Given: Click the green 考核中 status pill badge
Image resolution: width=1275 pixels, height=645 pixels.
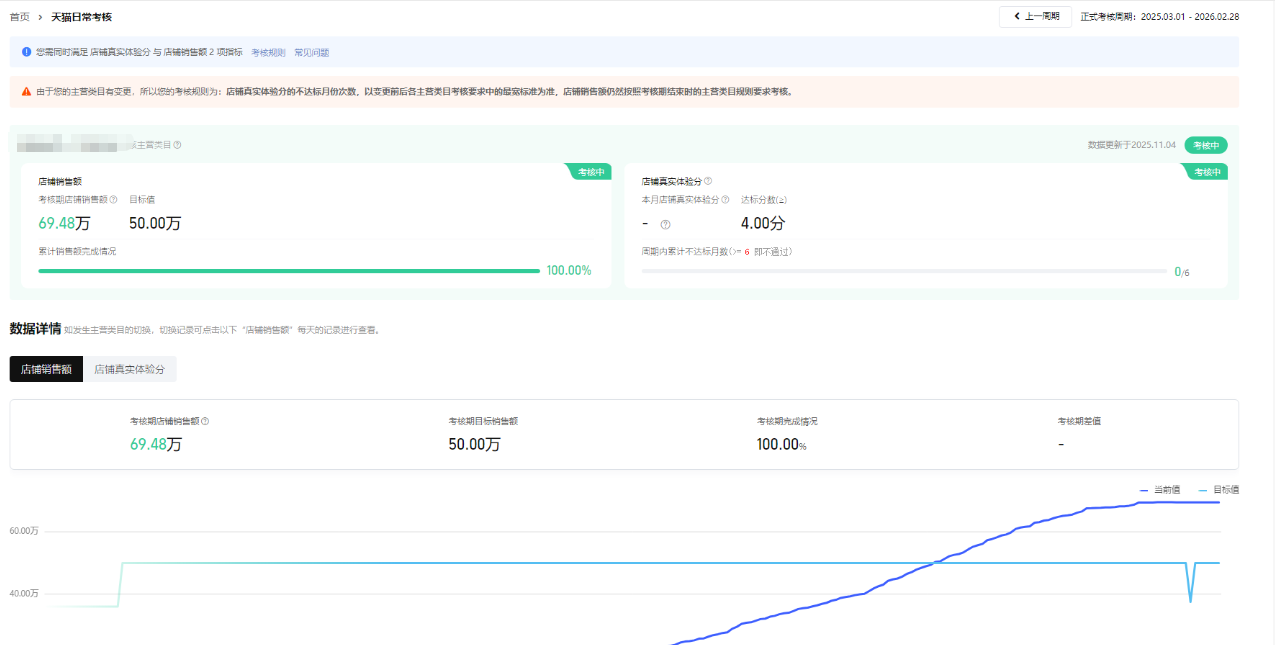Looking at the screenshot, I should [x=1206, y=145].
